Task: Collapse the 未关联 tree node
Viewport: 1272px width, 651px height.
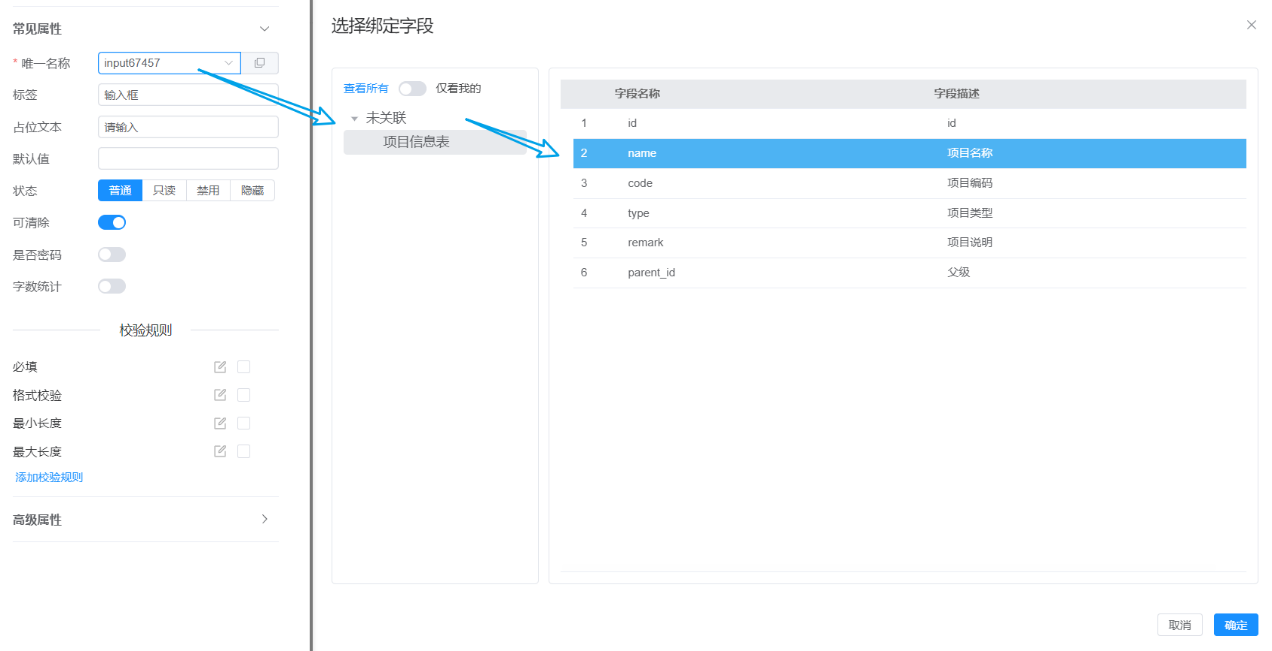Action: (x=354, y=118)
